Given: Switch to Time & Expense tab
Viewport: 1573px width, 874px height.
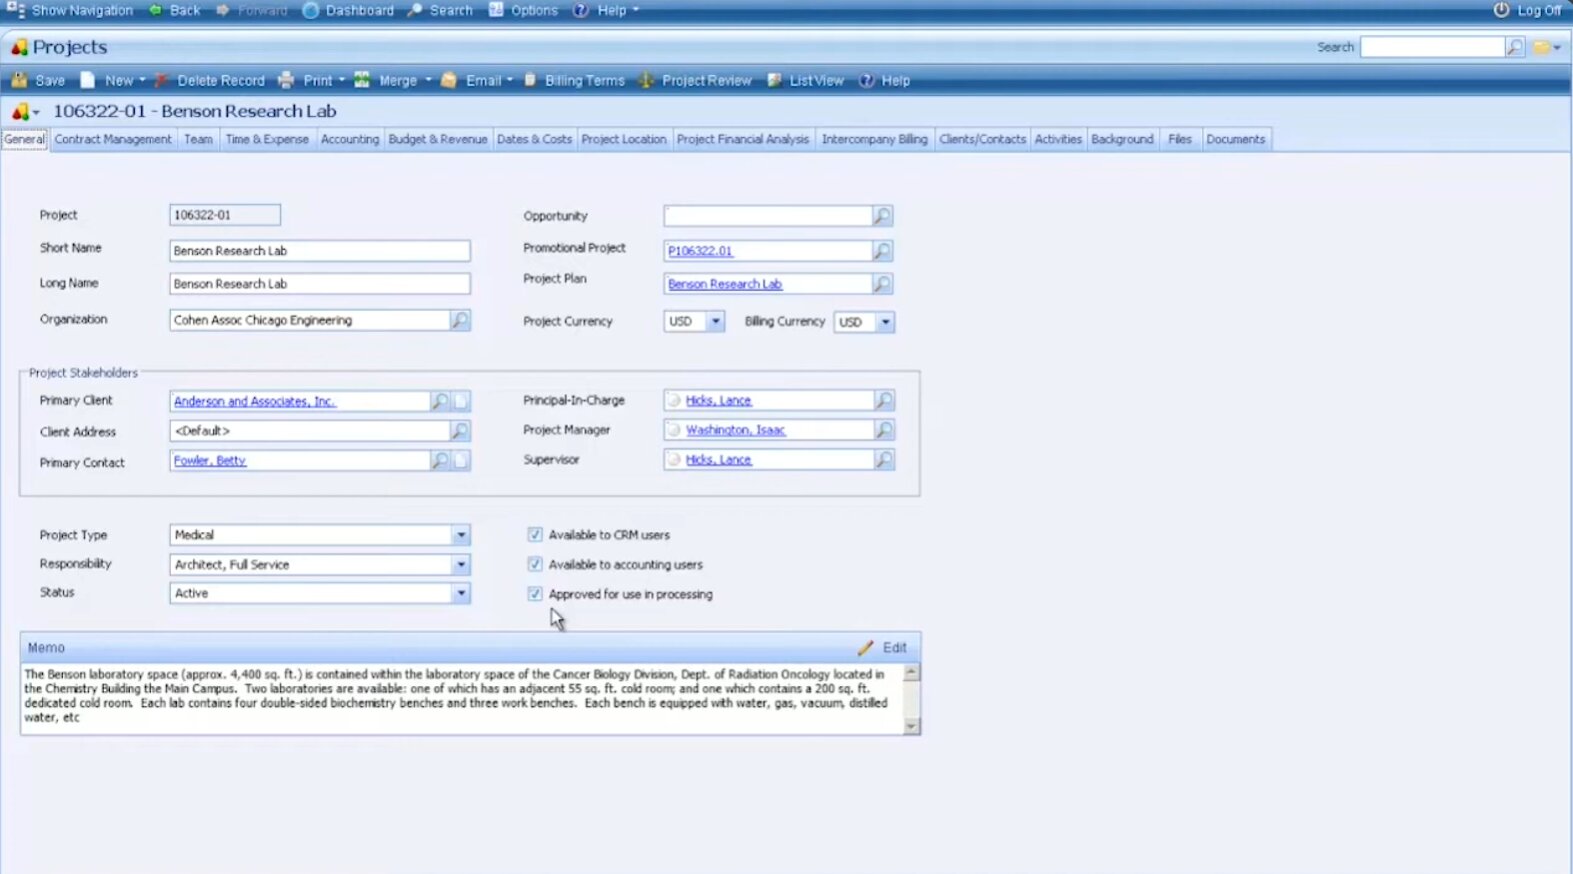Looking at the screenshot, I should [x=267, y=140].
